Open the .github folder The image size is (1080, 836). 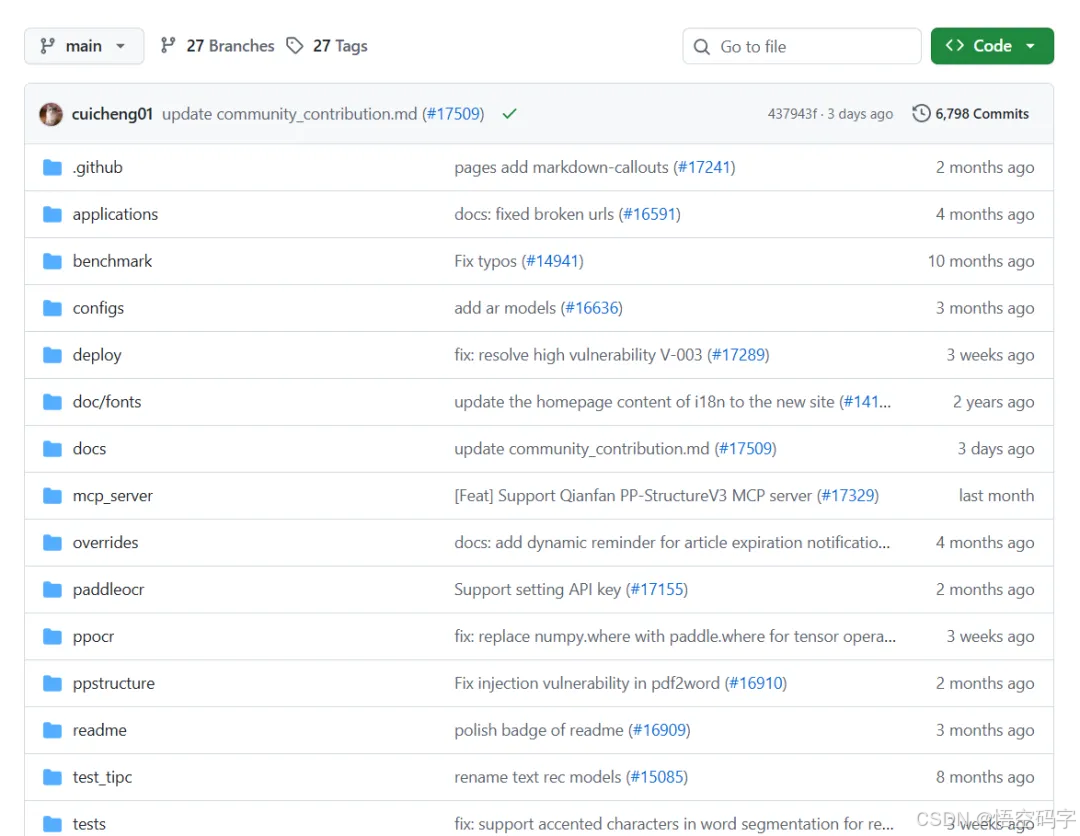[x=98, y=167]
